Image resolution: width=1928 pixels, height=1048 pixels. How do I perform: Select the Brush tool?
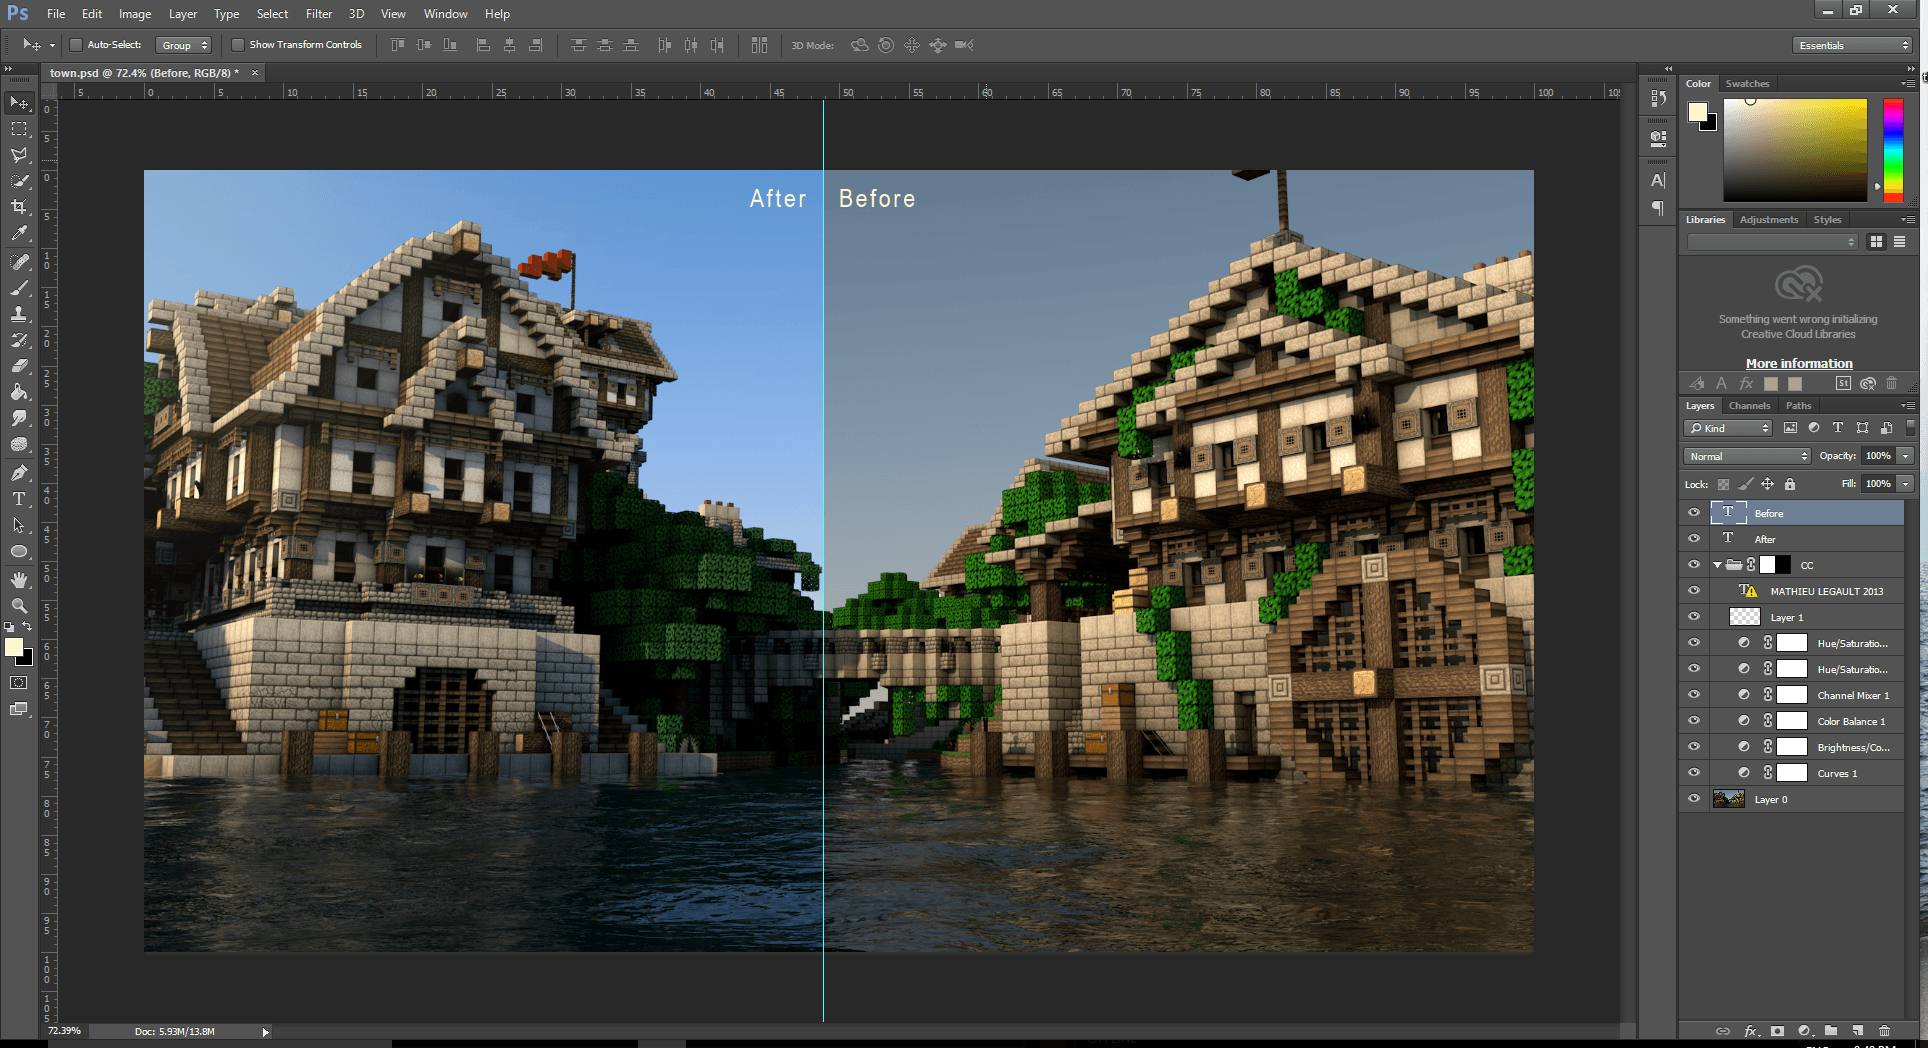[19, 288]
